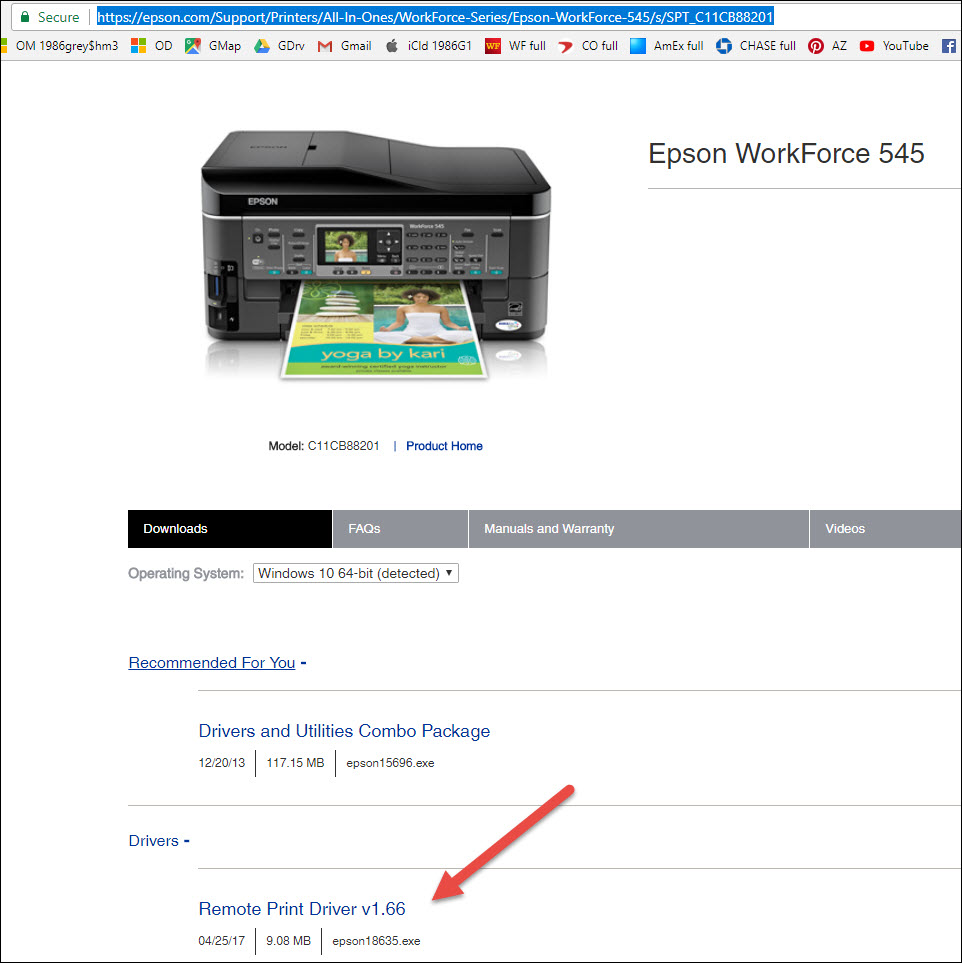Click Model: C11CB88201 text
This screenshot has width=962, height=963.
324,446
